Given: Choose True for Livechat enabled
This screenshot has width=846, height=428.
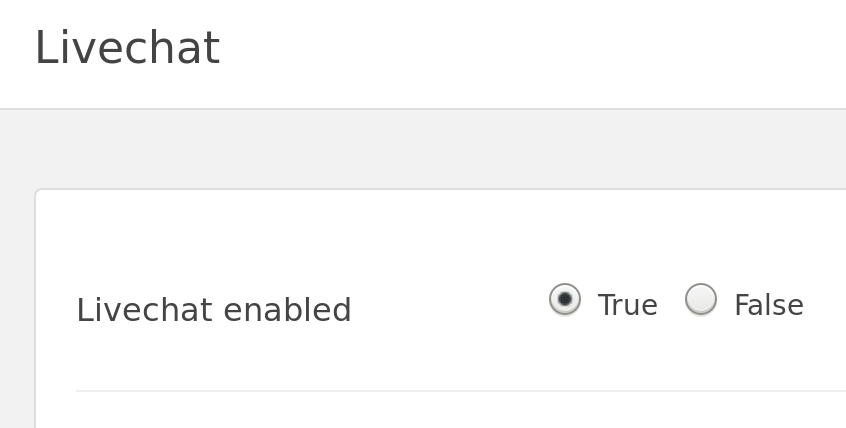Looking at the screenshot, I should 565,299.
